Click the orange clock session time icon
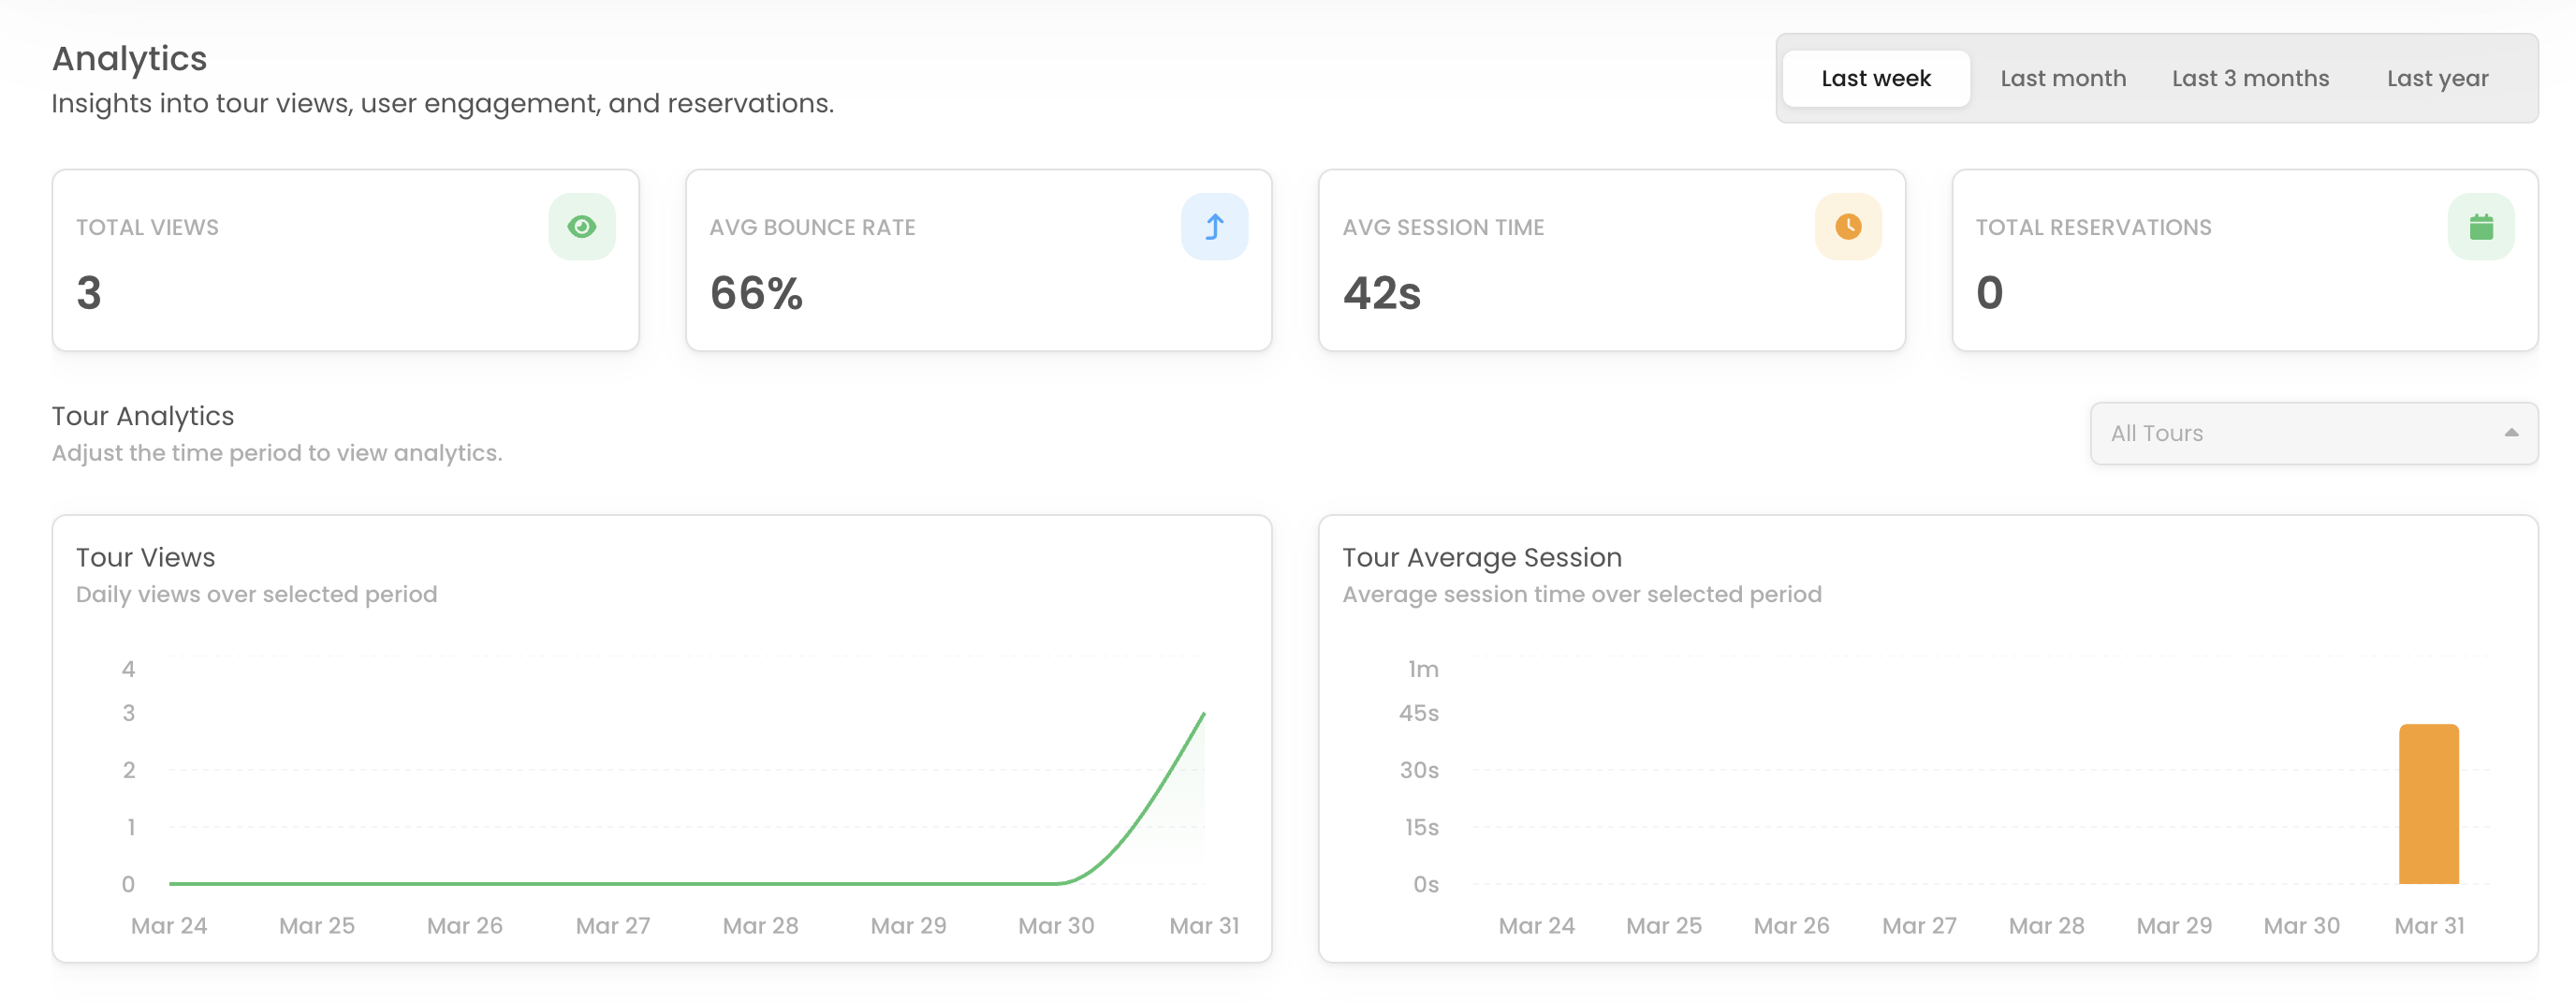The width and height of the screenshot is (2576, 1002). (1847, 227)
